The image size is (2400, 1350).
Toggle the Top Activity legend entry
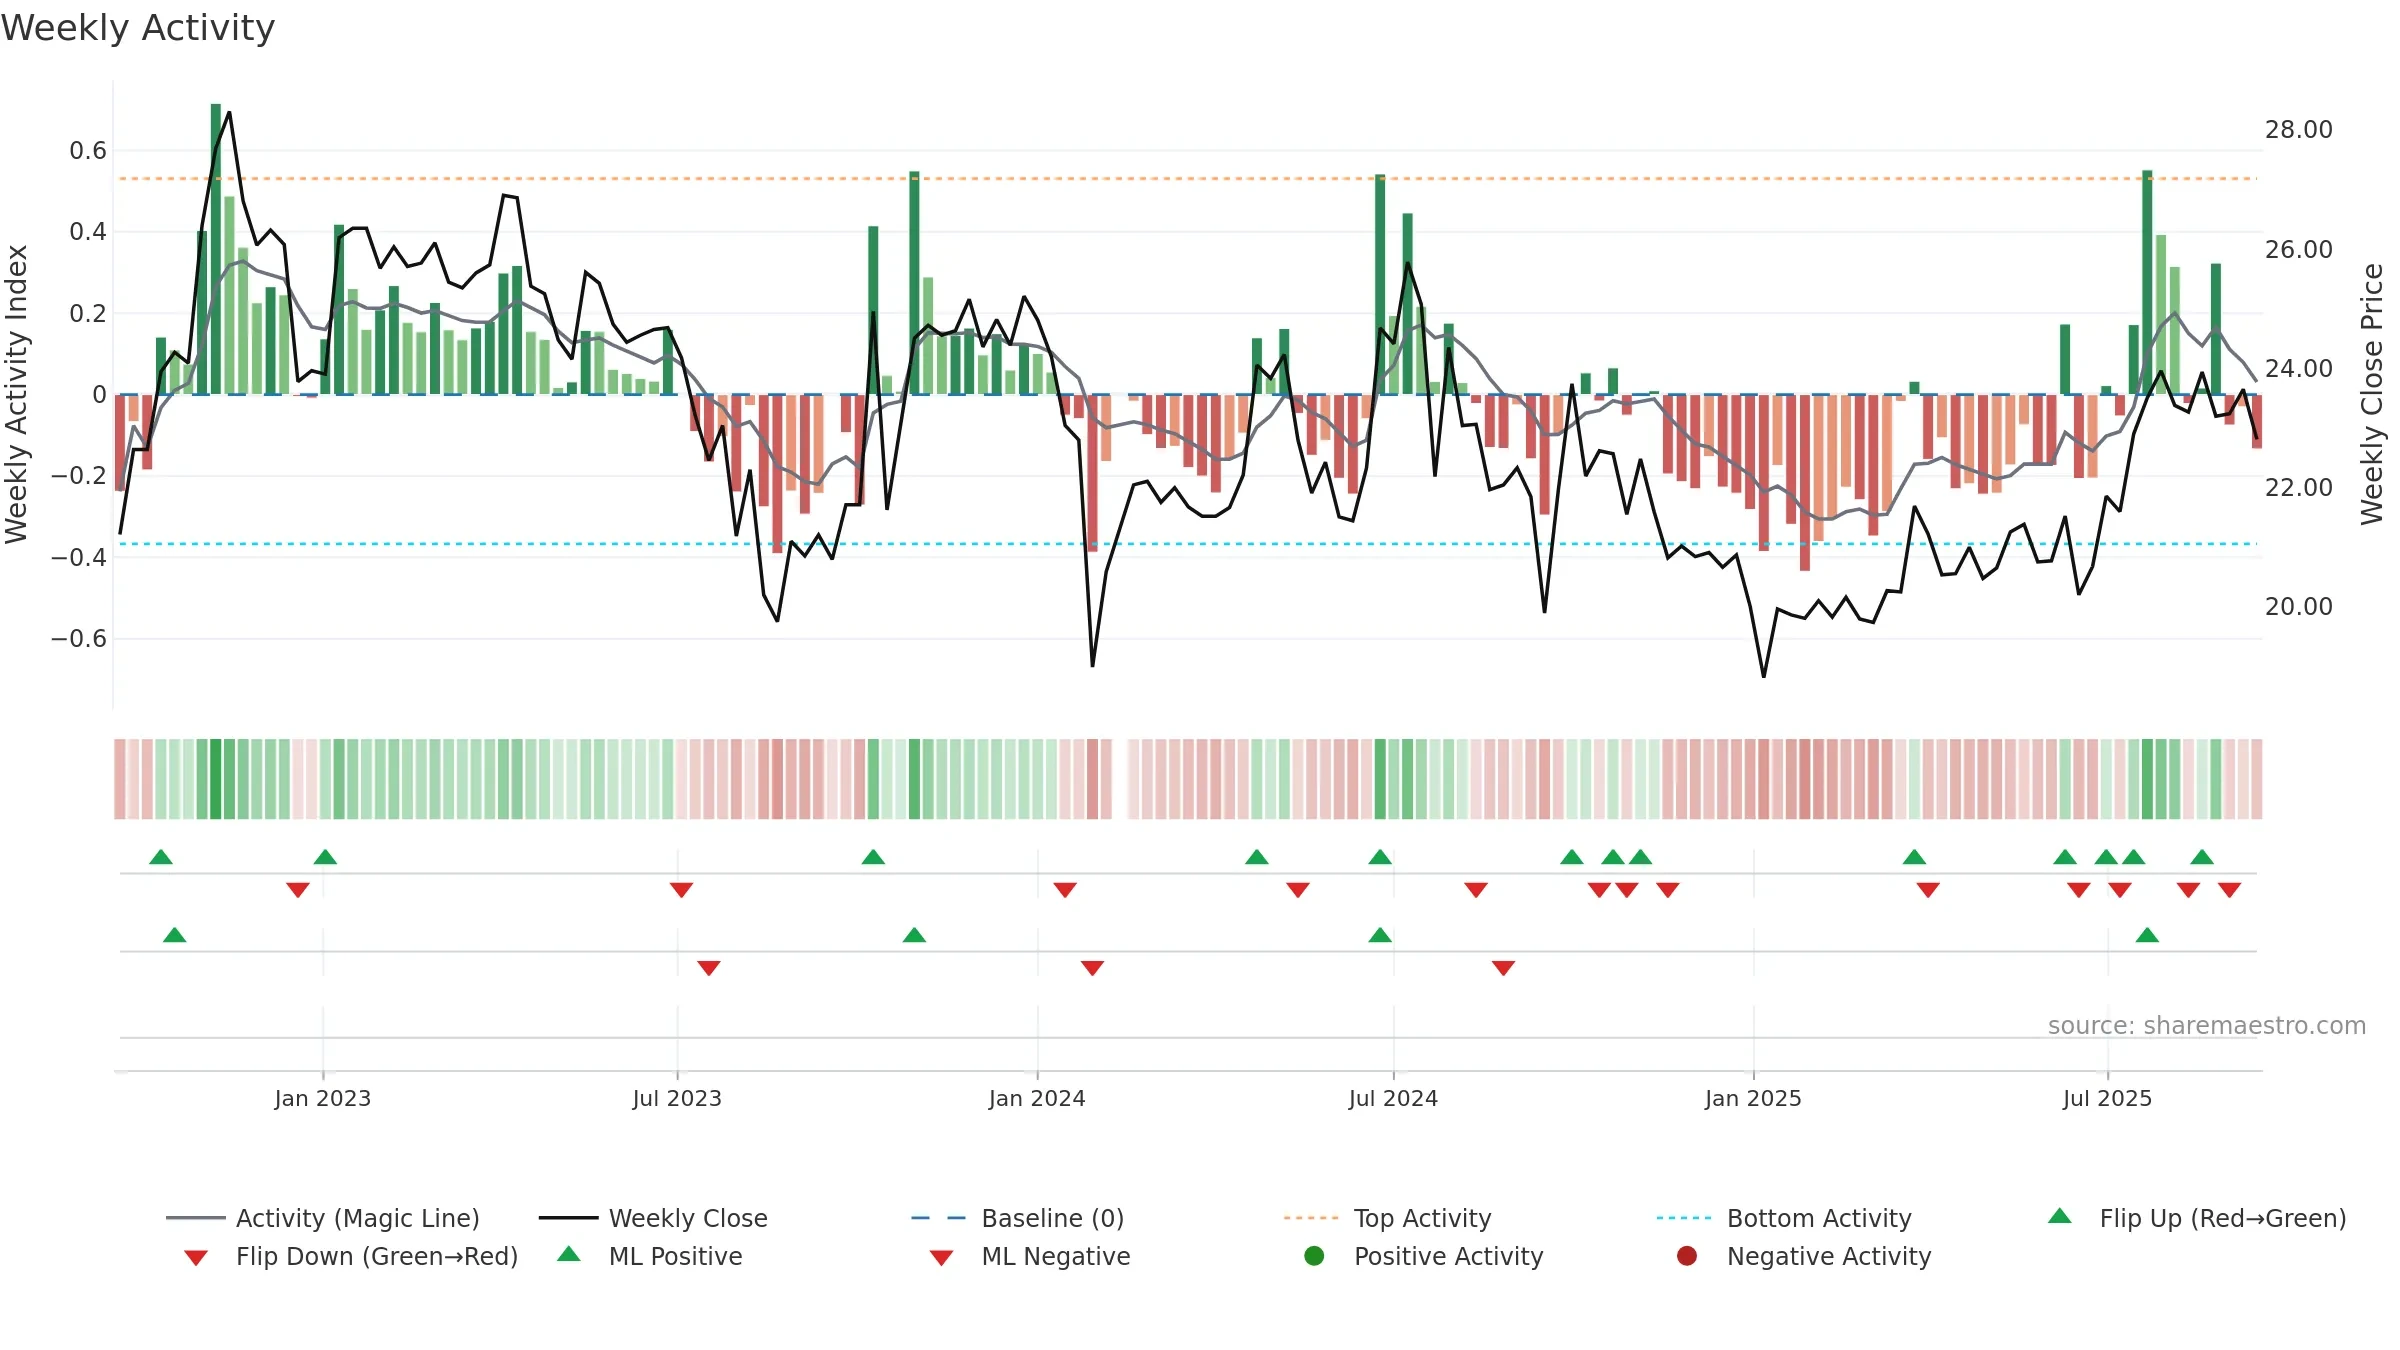pyautogui.click(x=1387, y=1218)
